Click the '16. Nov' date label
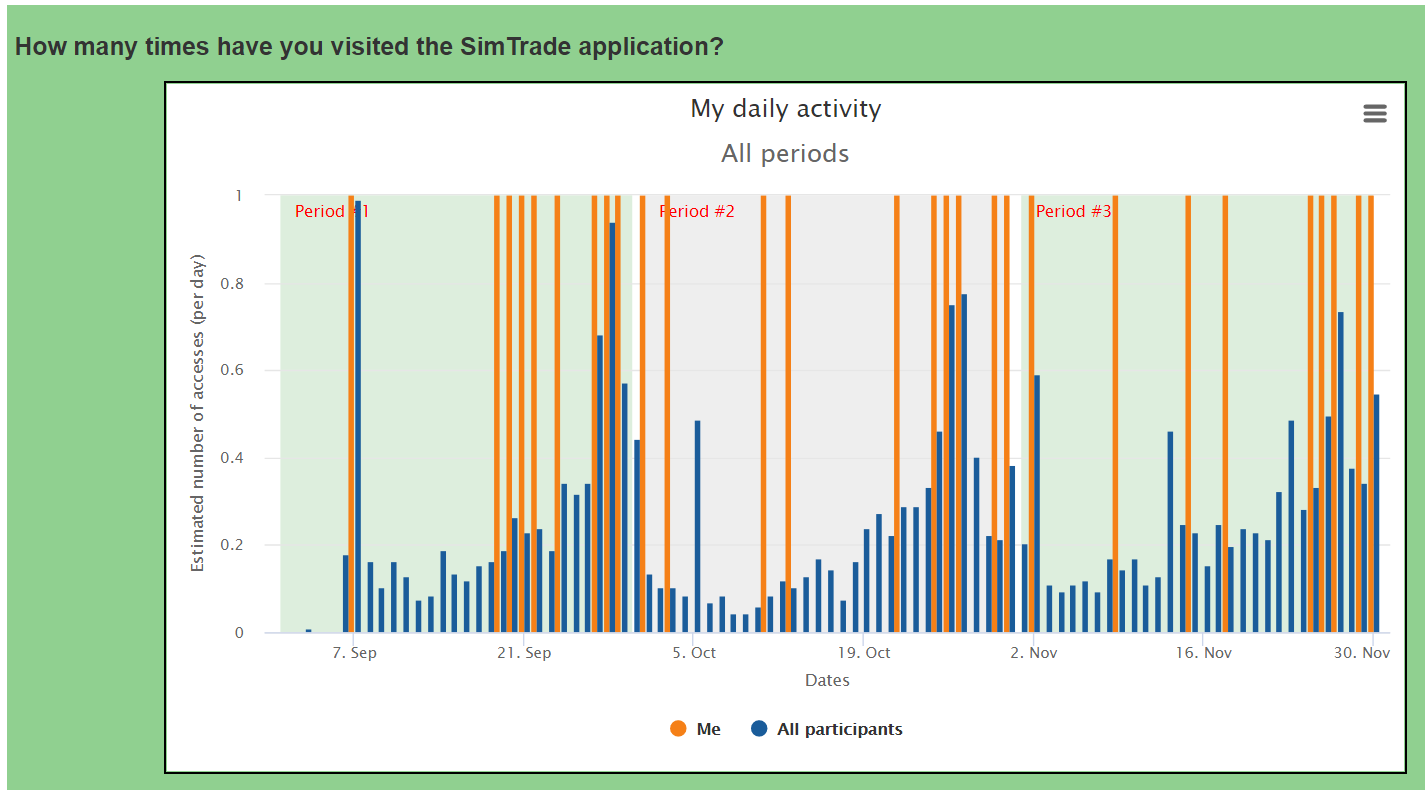Viewport: 1425px width, 790px height. 1203,653
